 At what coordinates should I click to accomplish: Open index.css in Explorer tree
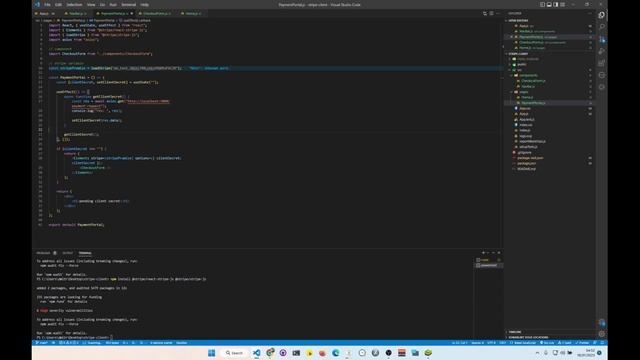[525, 125]
